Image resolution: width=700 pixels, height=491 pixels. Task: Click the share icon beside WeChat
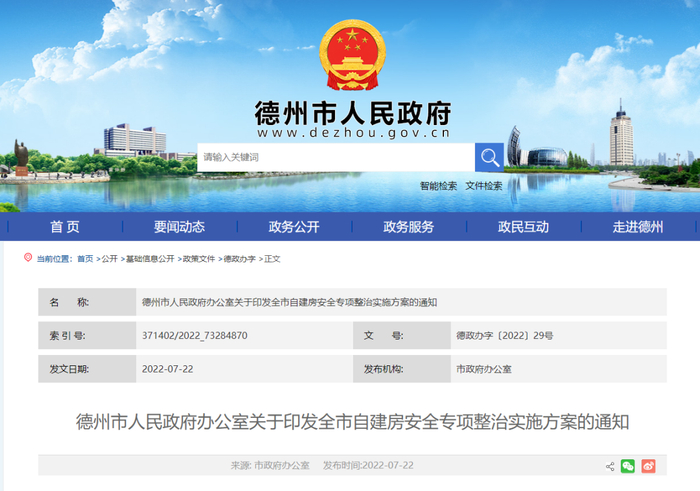(610, 466)
